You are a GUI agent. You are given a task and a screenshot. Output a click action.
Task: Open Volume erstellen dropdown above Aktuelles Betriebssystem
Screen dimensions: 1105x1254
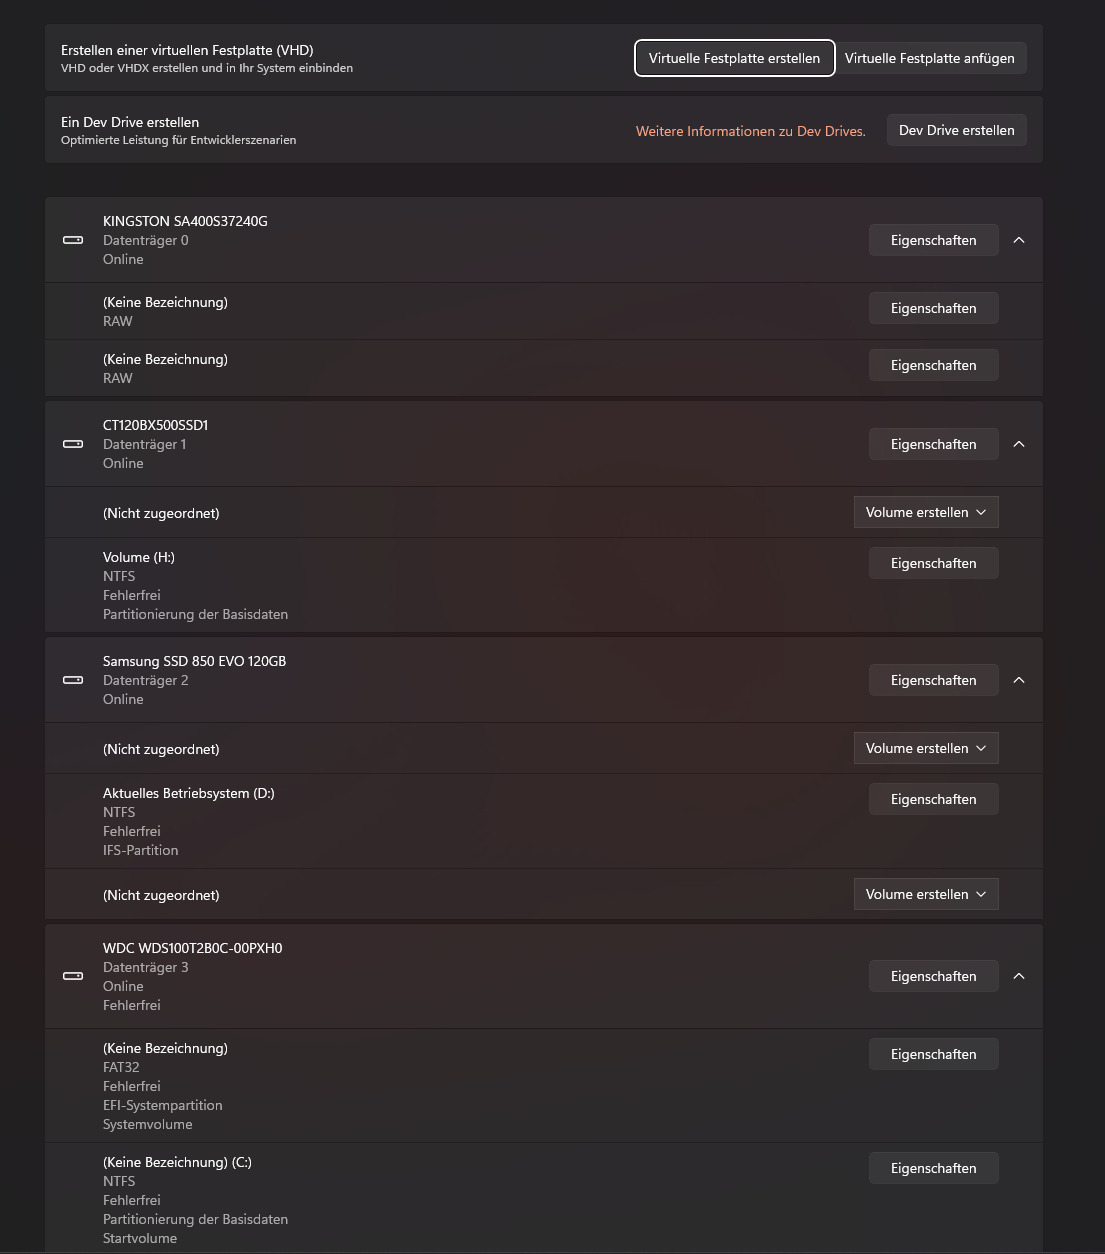click(x=926, y=748)
